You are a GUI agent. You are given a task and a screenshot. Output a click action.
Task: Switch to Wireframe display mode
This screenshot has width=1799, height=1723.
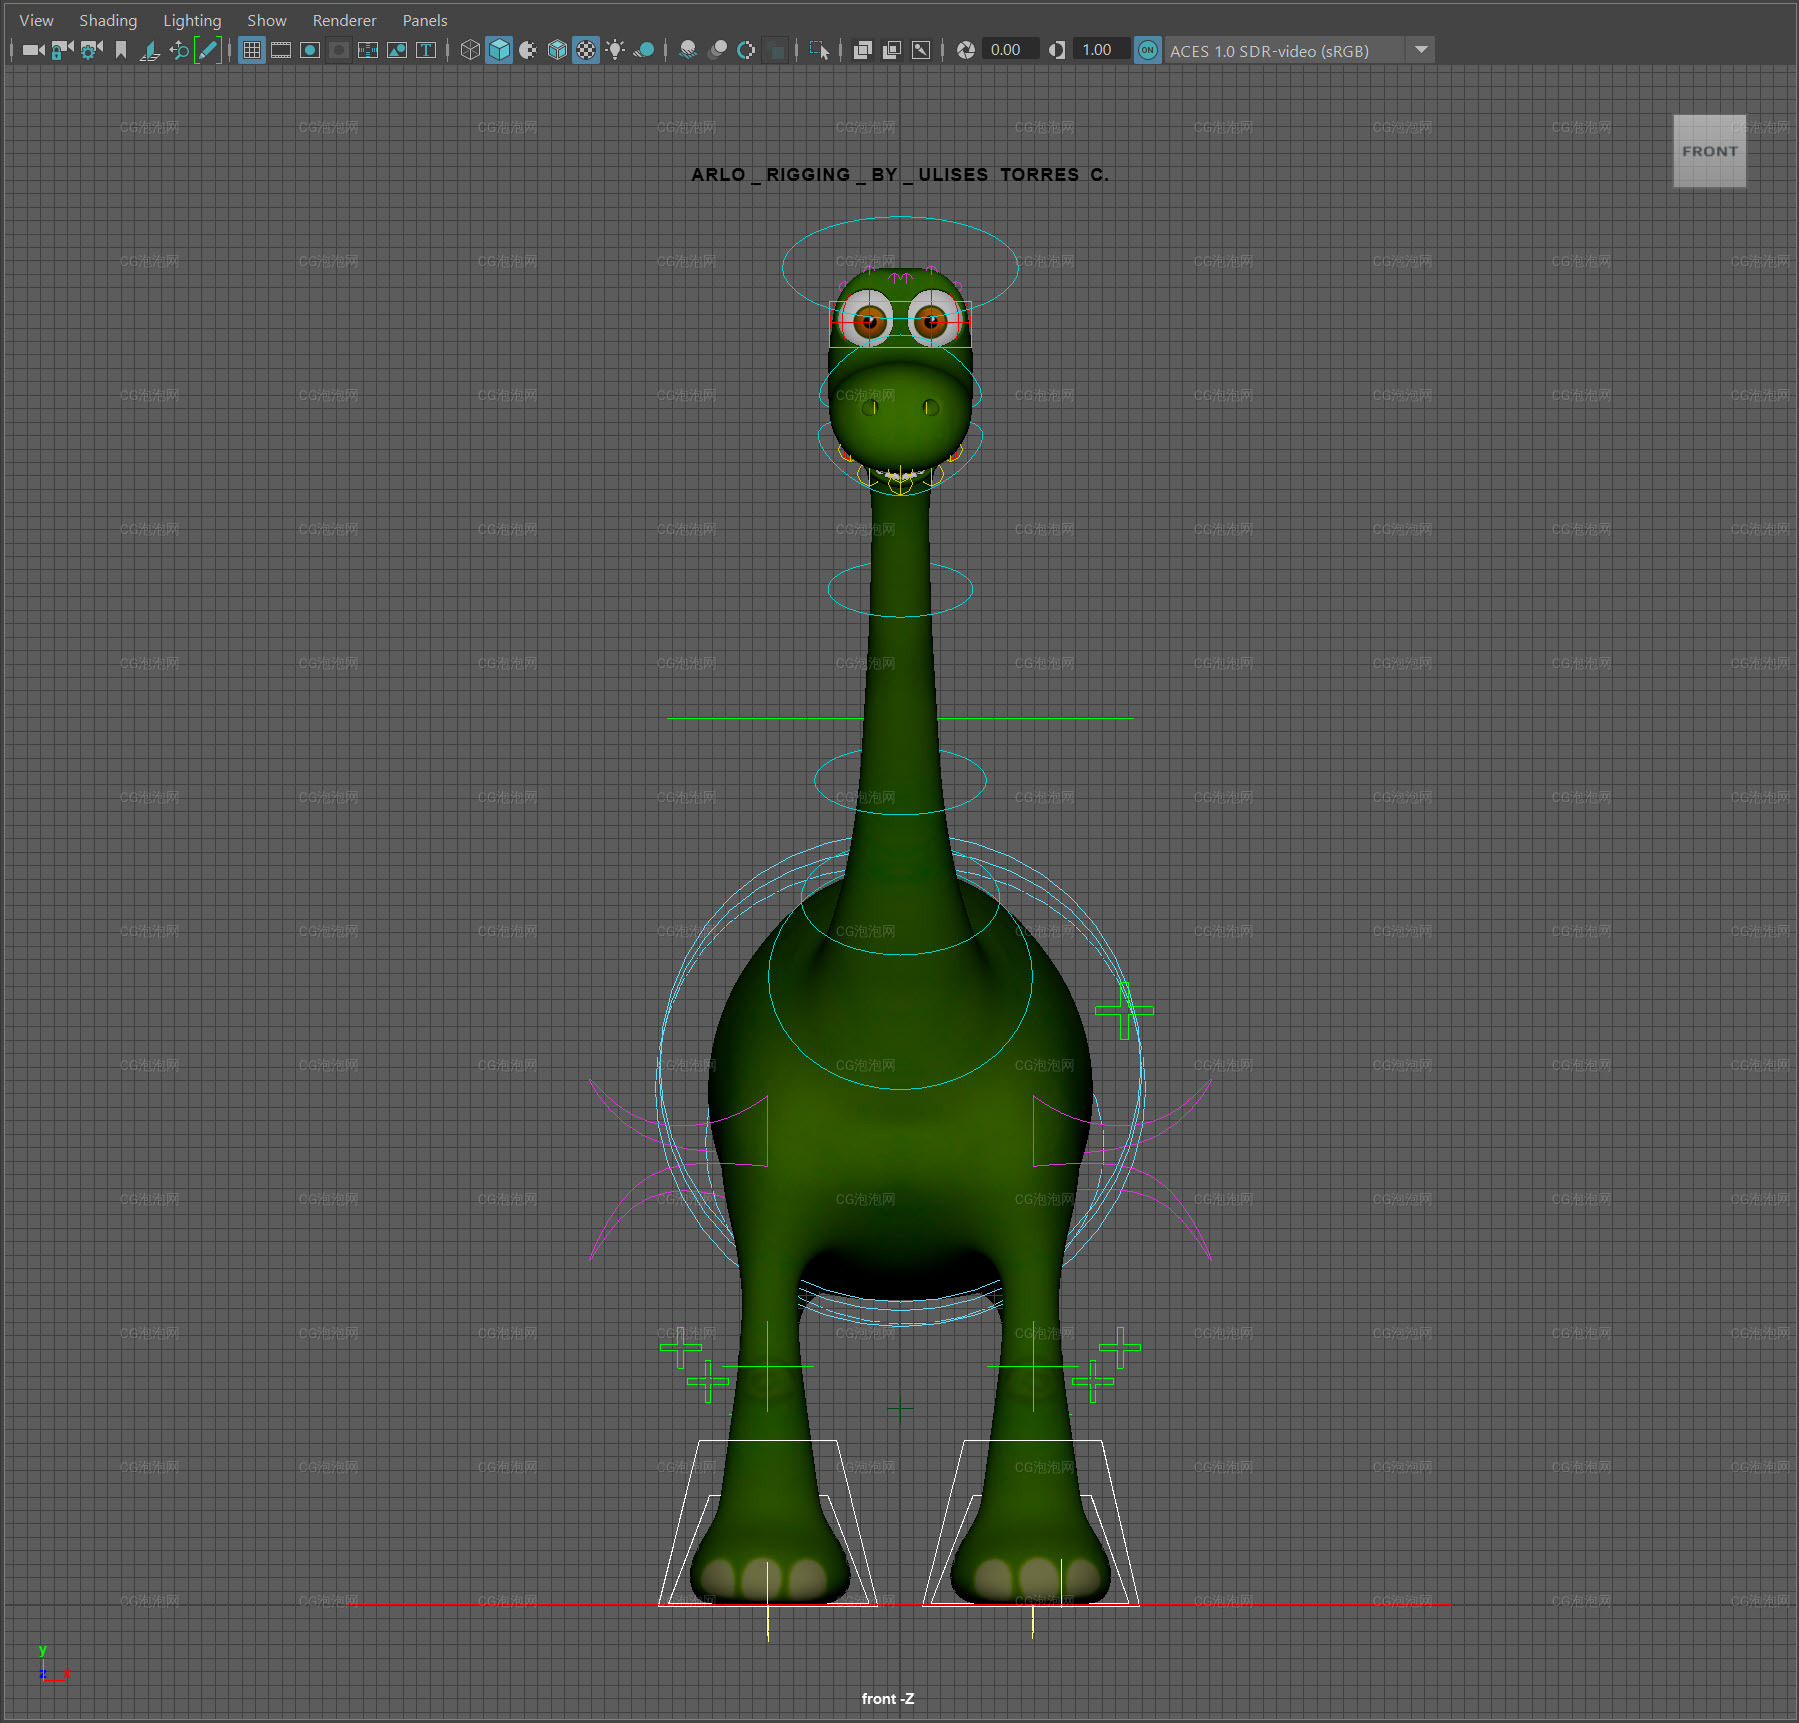(470, 50)
